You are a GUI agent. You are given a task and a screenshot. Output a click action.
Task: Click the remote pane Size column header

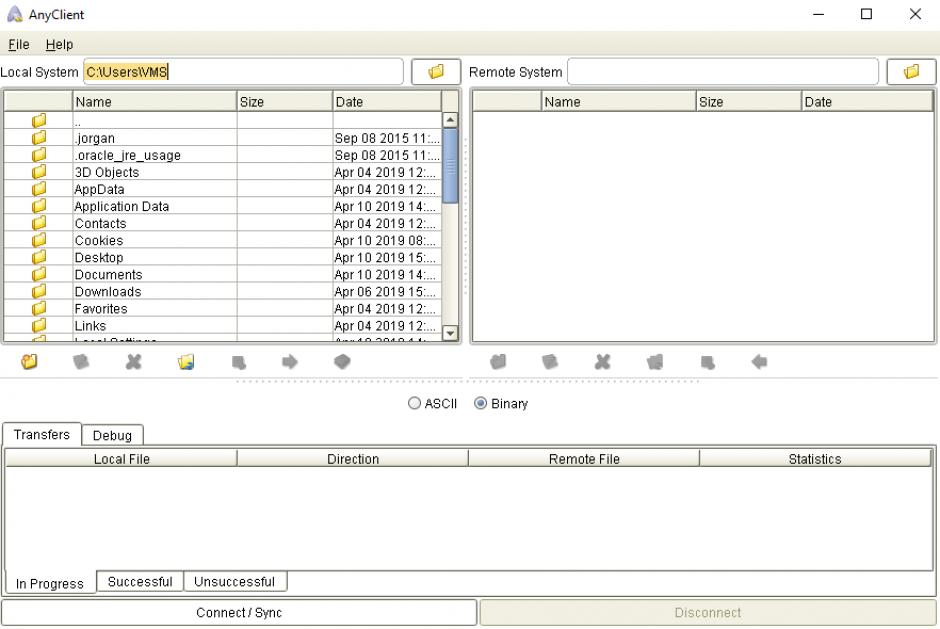point(749,102)
